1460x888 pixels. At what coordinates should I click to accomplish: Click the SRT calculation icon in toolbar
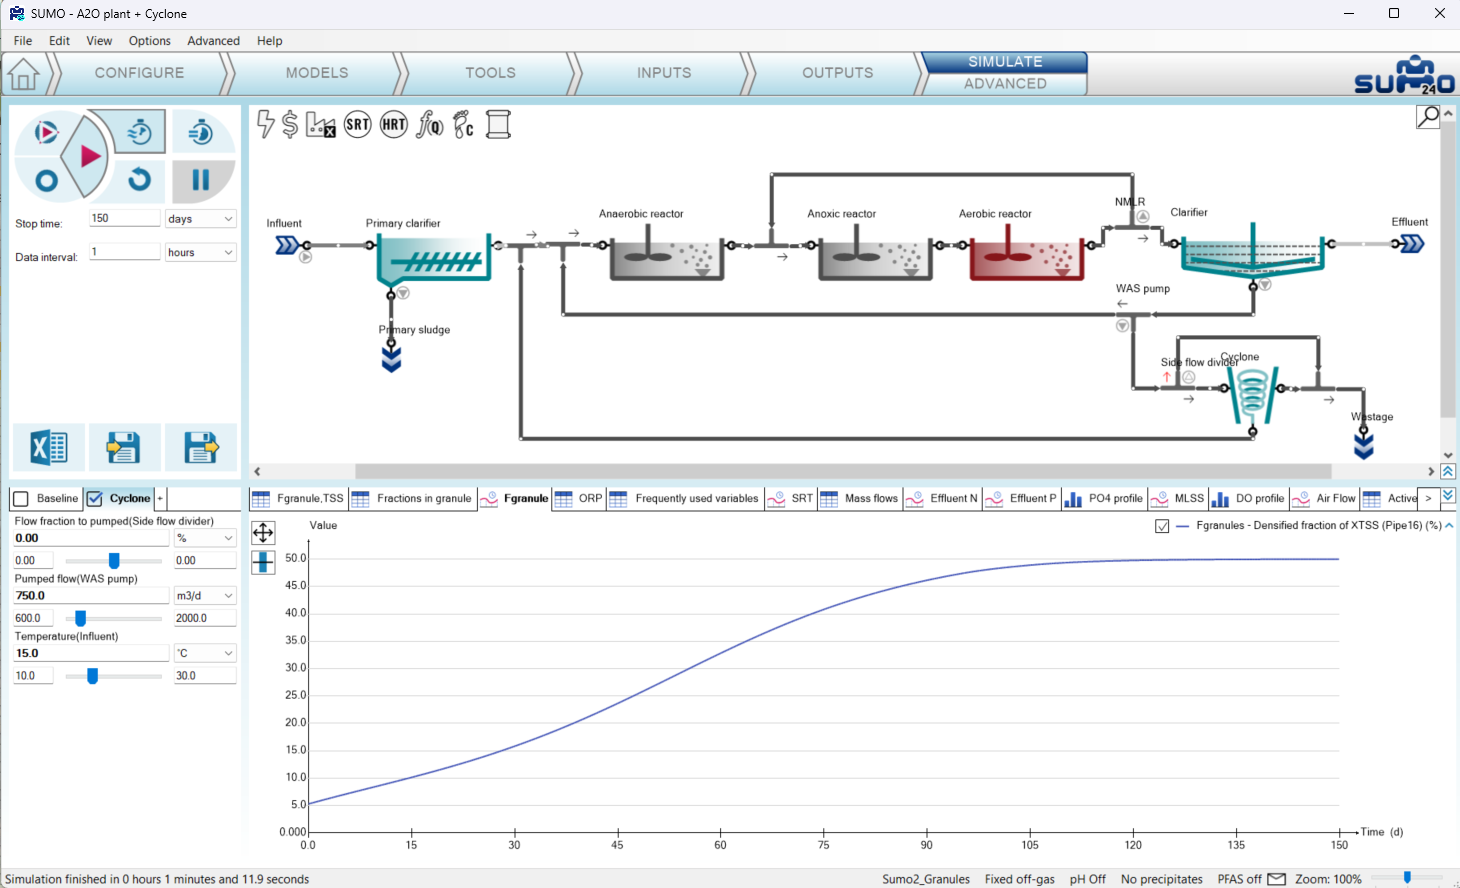(x=357, y=125)
